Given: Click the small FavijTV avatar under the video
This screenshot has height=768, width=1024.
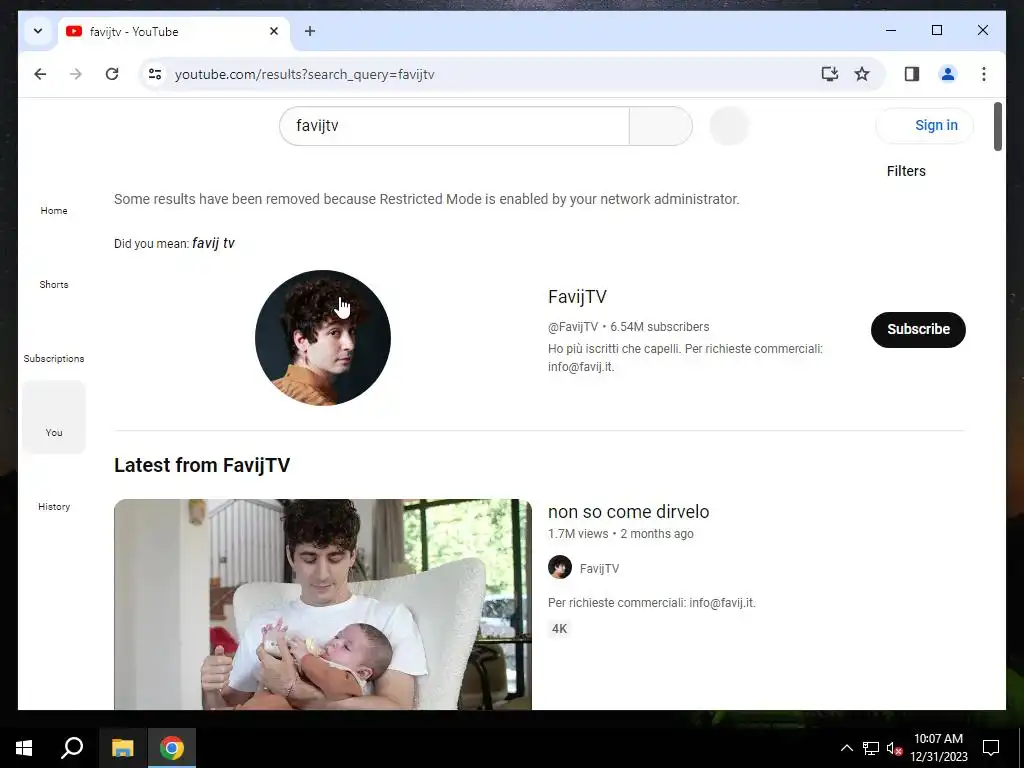Looking at the screenshot, I should click(560, 568).
